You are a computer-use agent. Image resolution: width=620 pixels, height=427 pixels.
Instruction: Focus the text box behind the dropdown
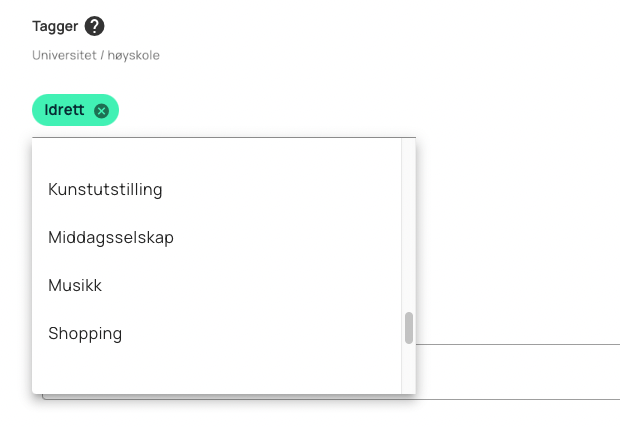(518, 372)
